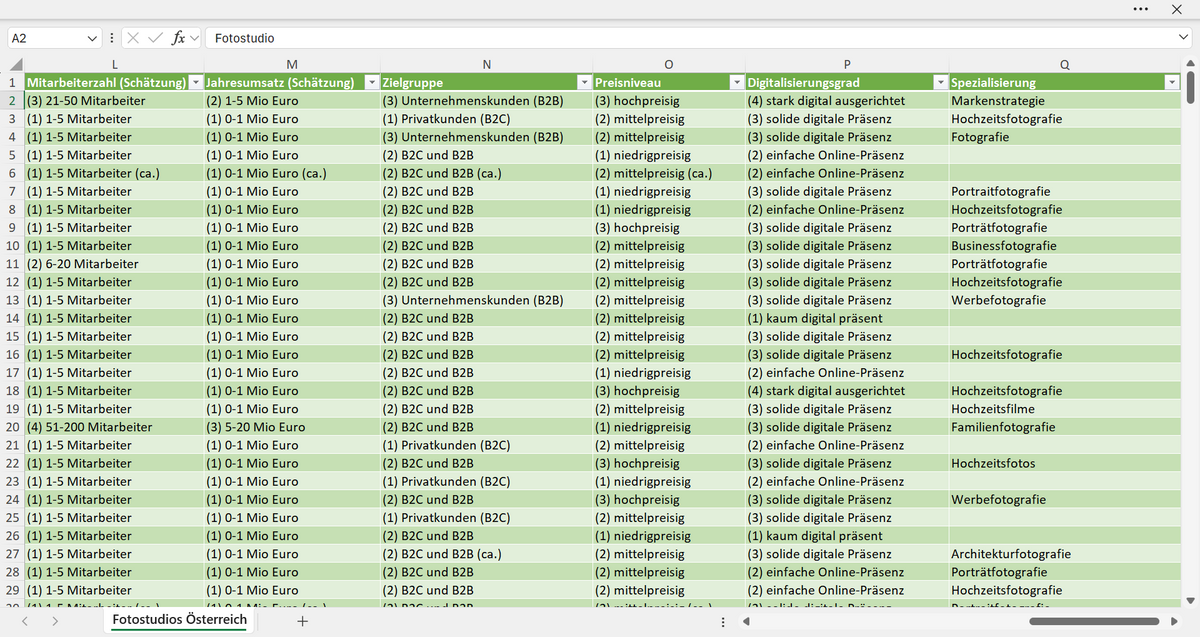Click the insert function fx icon
This screenshot has height=637, width=1200.
click(179, 38)
